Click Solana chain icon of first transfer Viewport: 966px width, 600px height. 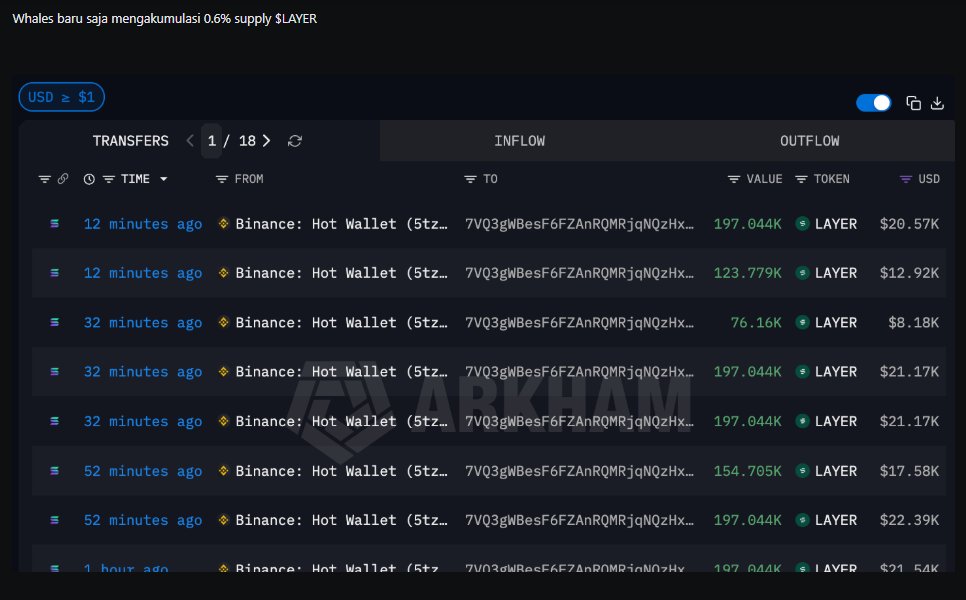[54, 224]
